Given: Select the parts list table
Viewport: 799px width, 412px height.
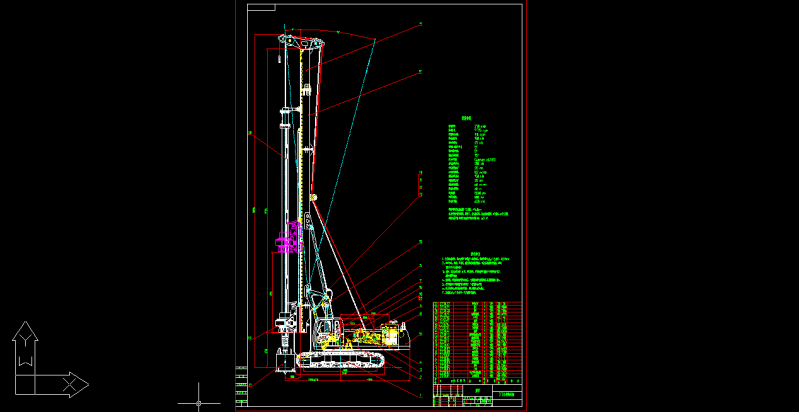Looking at the screenshot, I should pyautogui.click(x=477, y=340).
